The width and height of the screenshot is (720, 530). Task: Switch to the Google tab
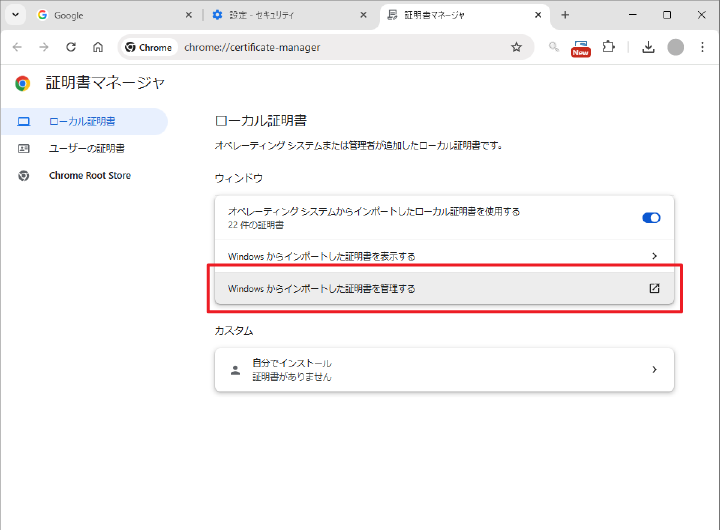[x=110, y=15]
